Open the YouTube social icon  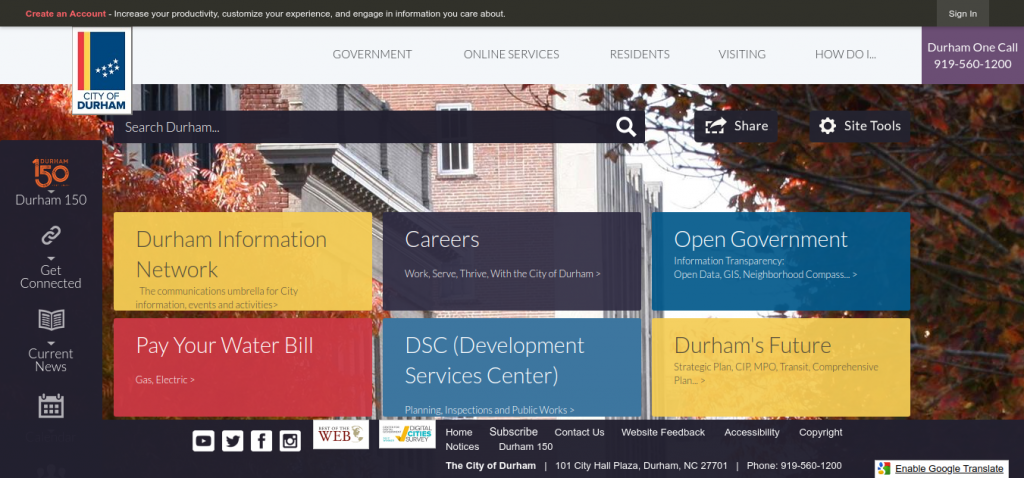[203, 440]
